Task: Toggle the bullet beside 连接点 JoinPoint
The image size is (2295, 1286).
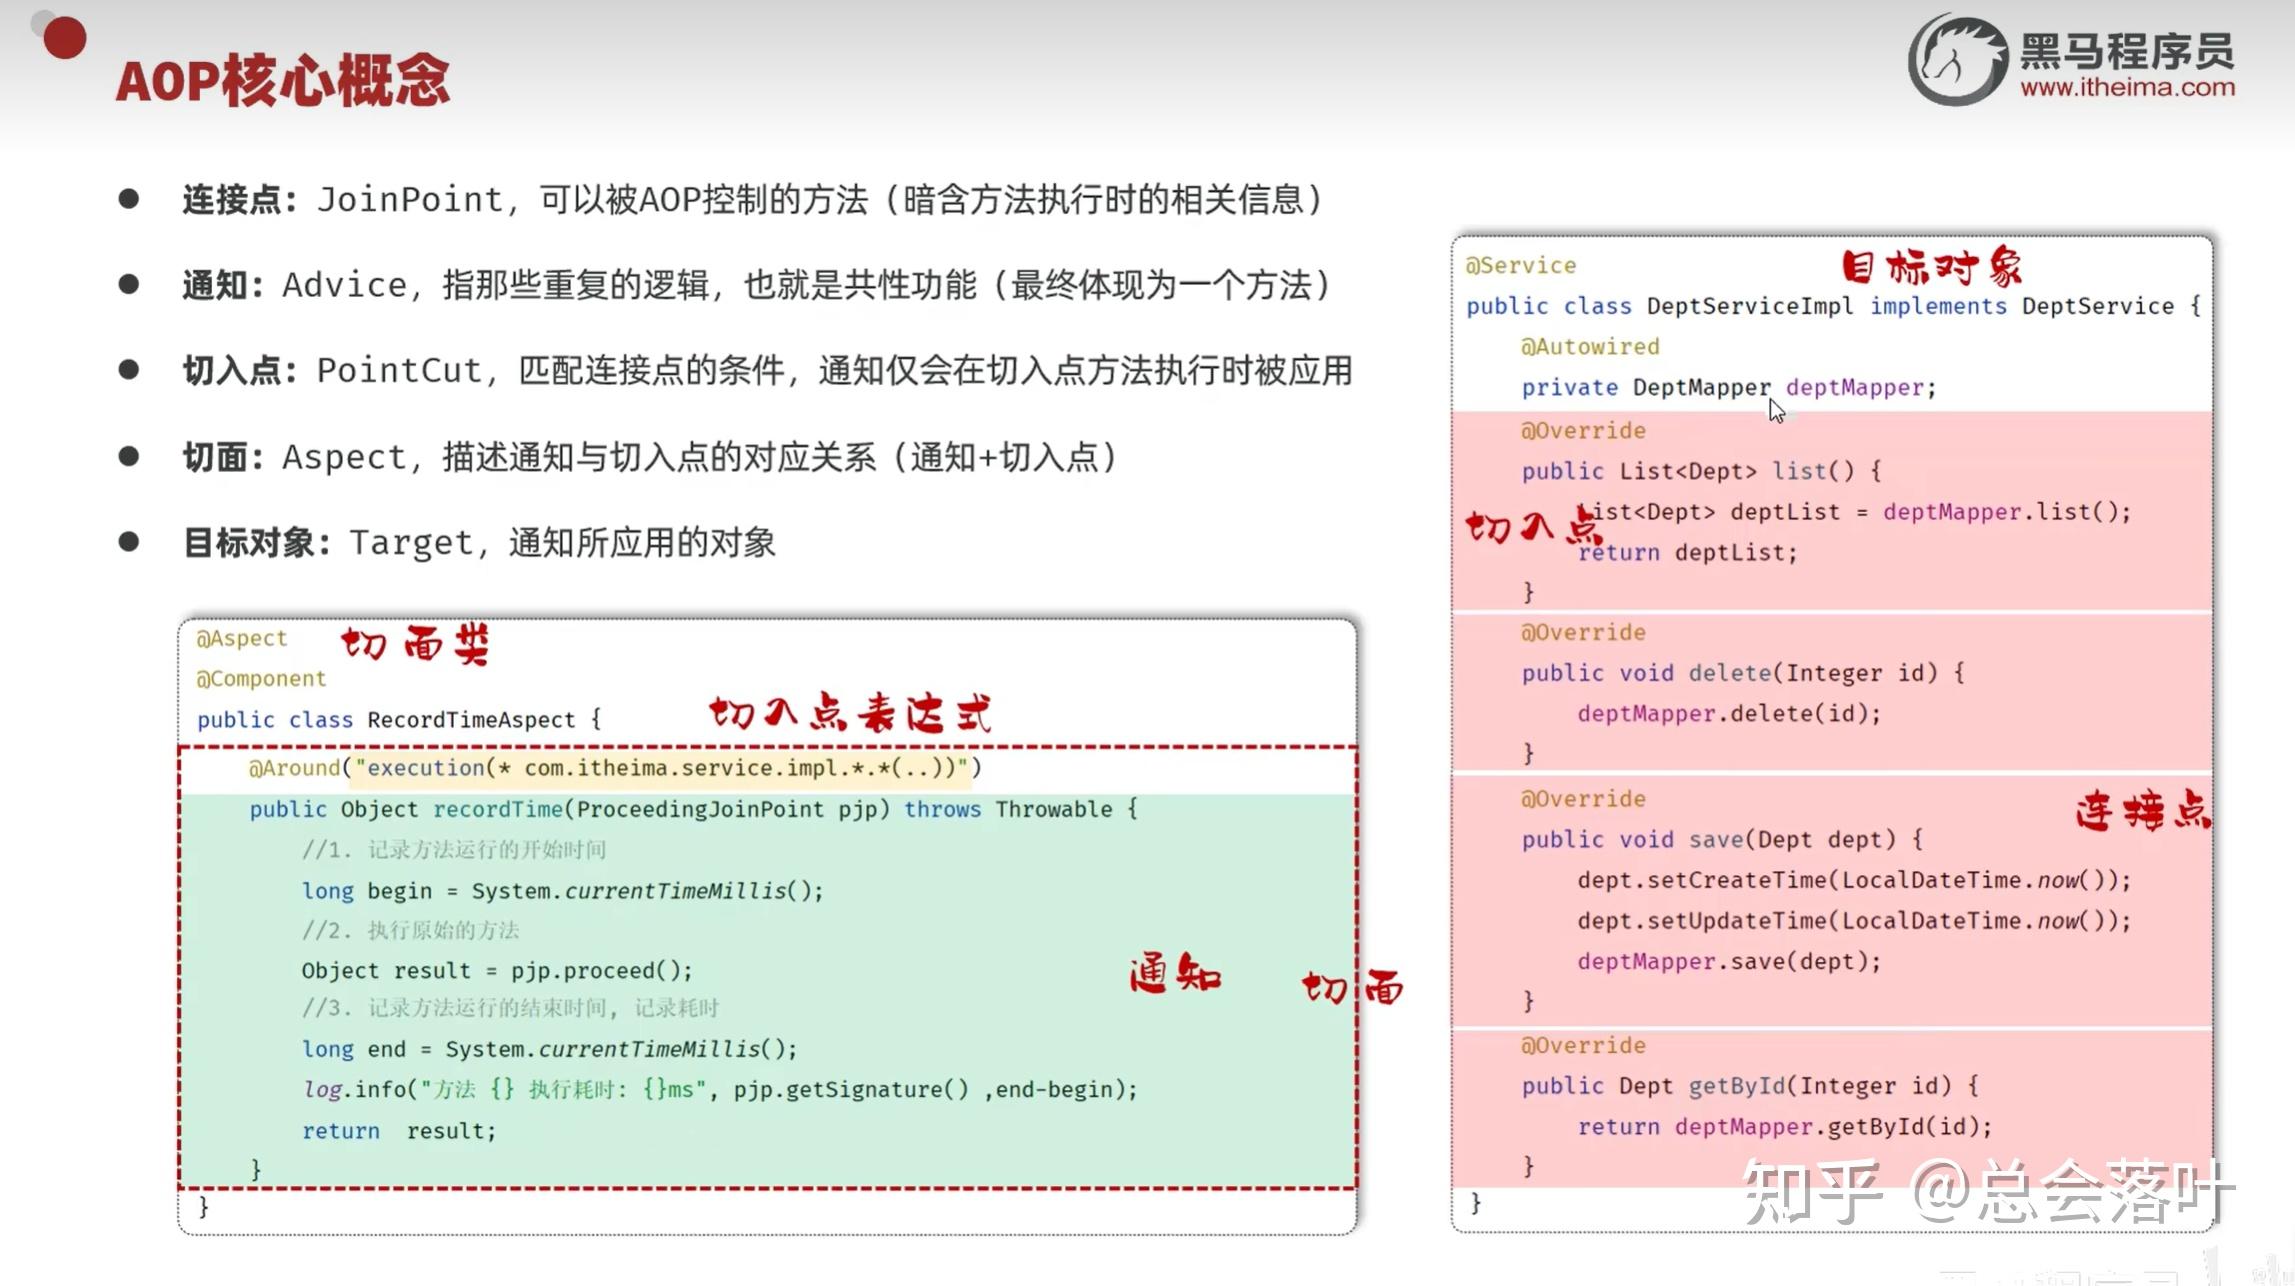Action: coord(129,196)
